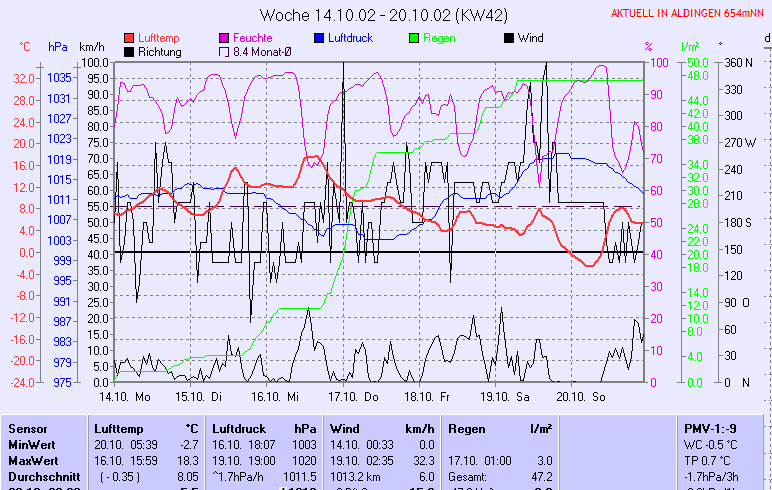This screenshot has width=772, height=490.
Task: Click the Sensor column header in table
Action: [x=27, y=428]
